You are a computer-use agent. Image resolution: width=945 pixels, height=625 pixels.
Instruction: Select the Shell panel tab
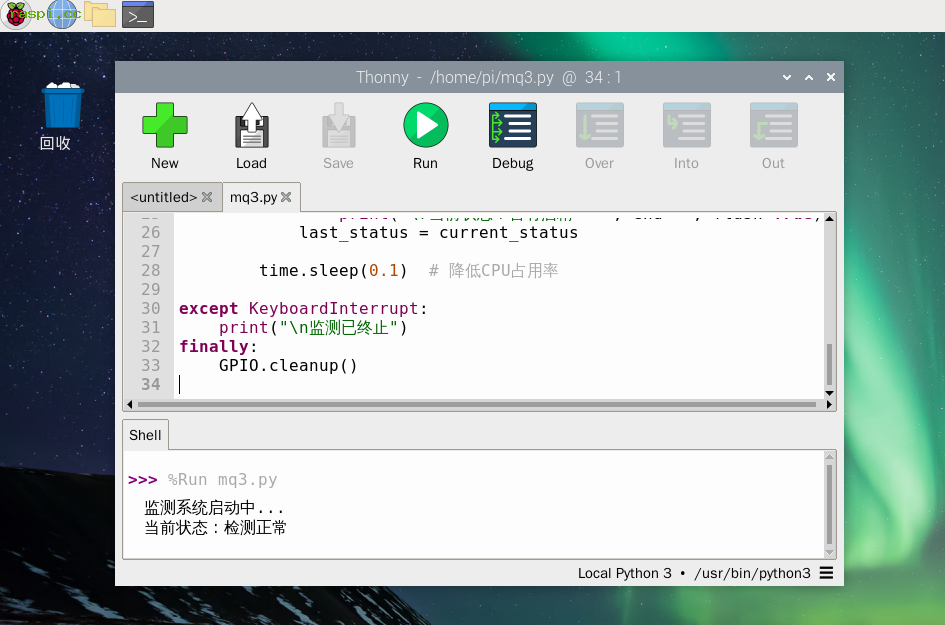click(x=145, y=435)
